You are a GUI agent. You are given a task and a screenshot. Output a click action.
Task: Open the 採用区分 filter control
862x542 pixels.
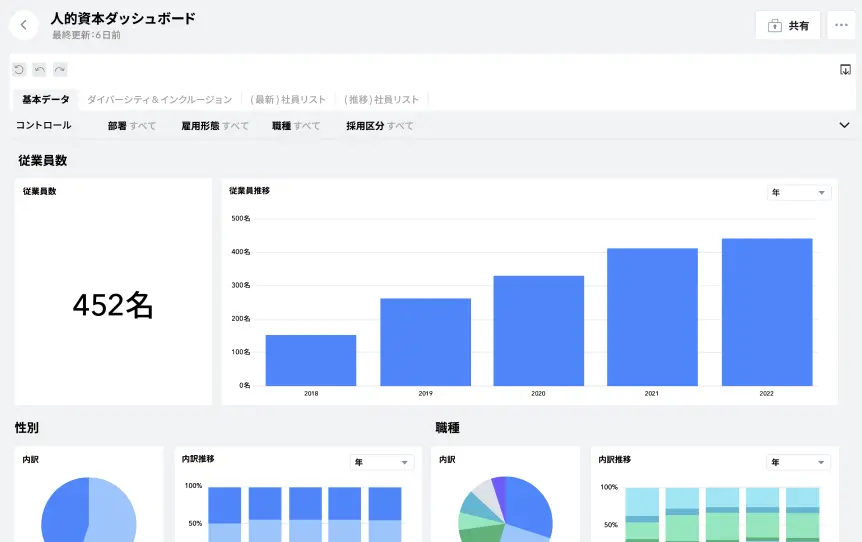point(379,126)
